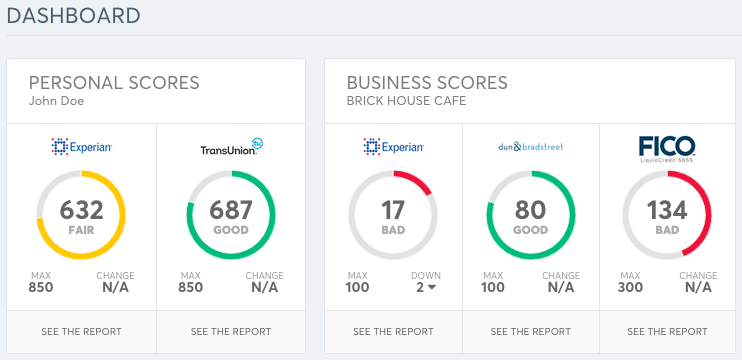Click the DASHBOARD page heading
The width and height of the screenshot is (742, 360).
point(73,16)
